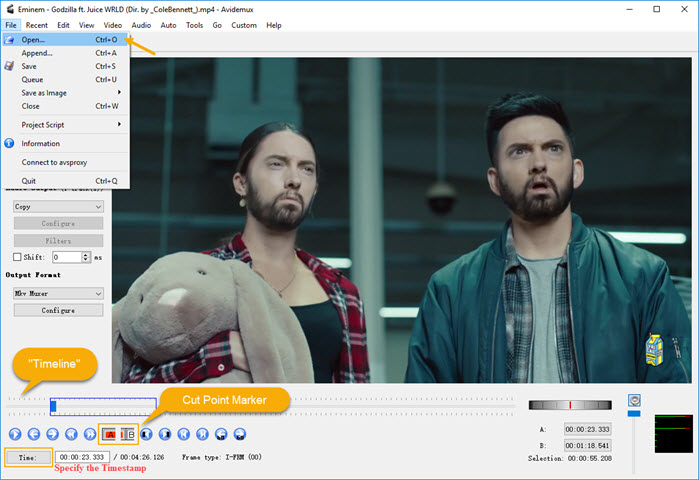Select Append... in the File menu
This screenshot has width=699, height=480.
coord(37,53)
